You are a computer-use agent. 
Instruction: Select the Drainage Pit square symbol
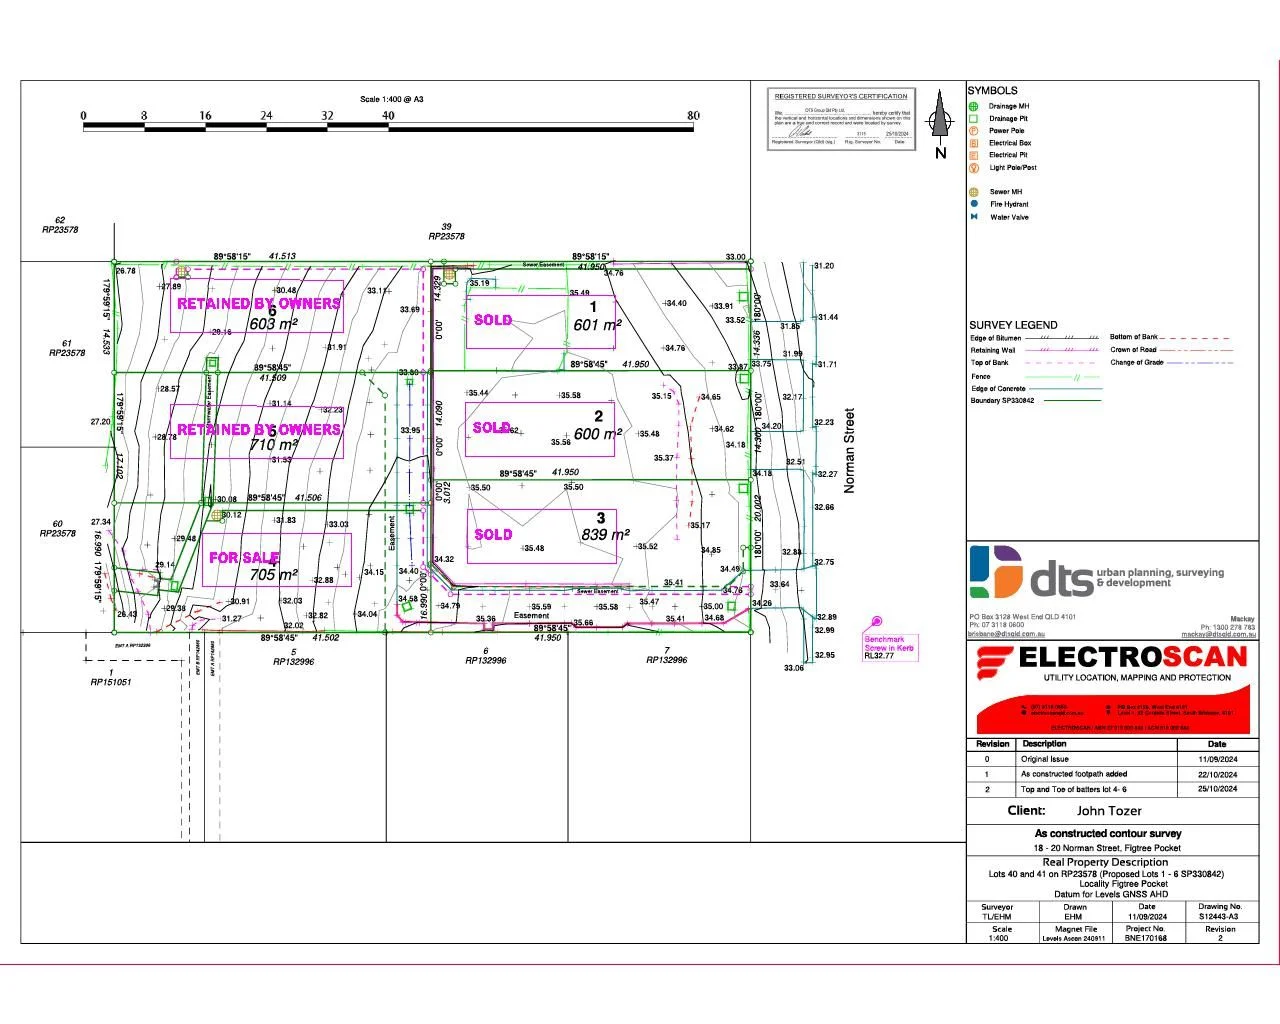coord(973,118)
